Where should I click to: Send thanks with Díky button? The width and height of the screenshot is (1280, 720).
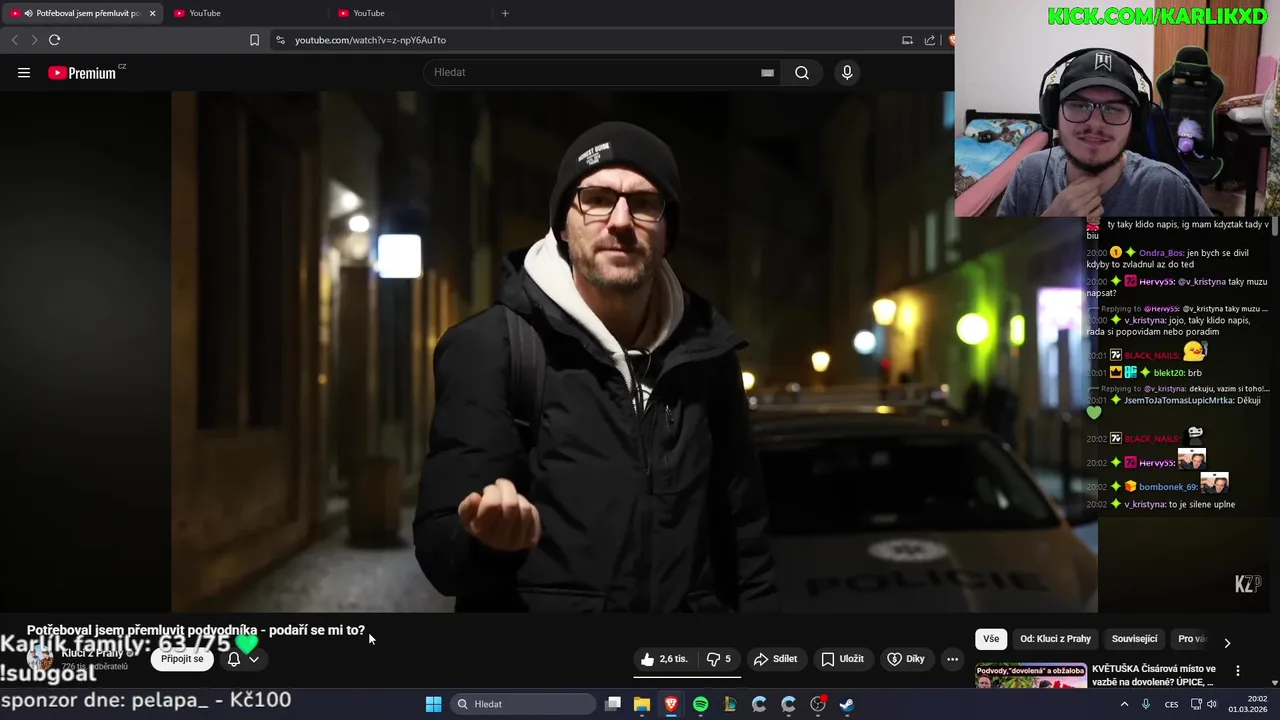[x=906, y=659]
